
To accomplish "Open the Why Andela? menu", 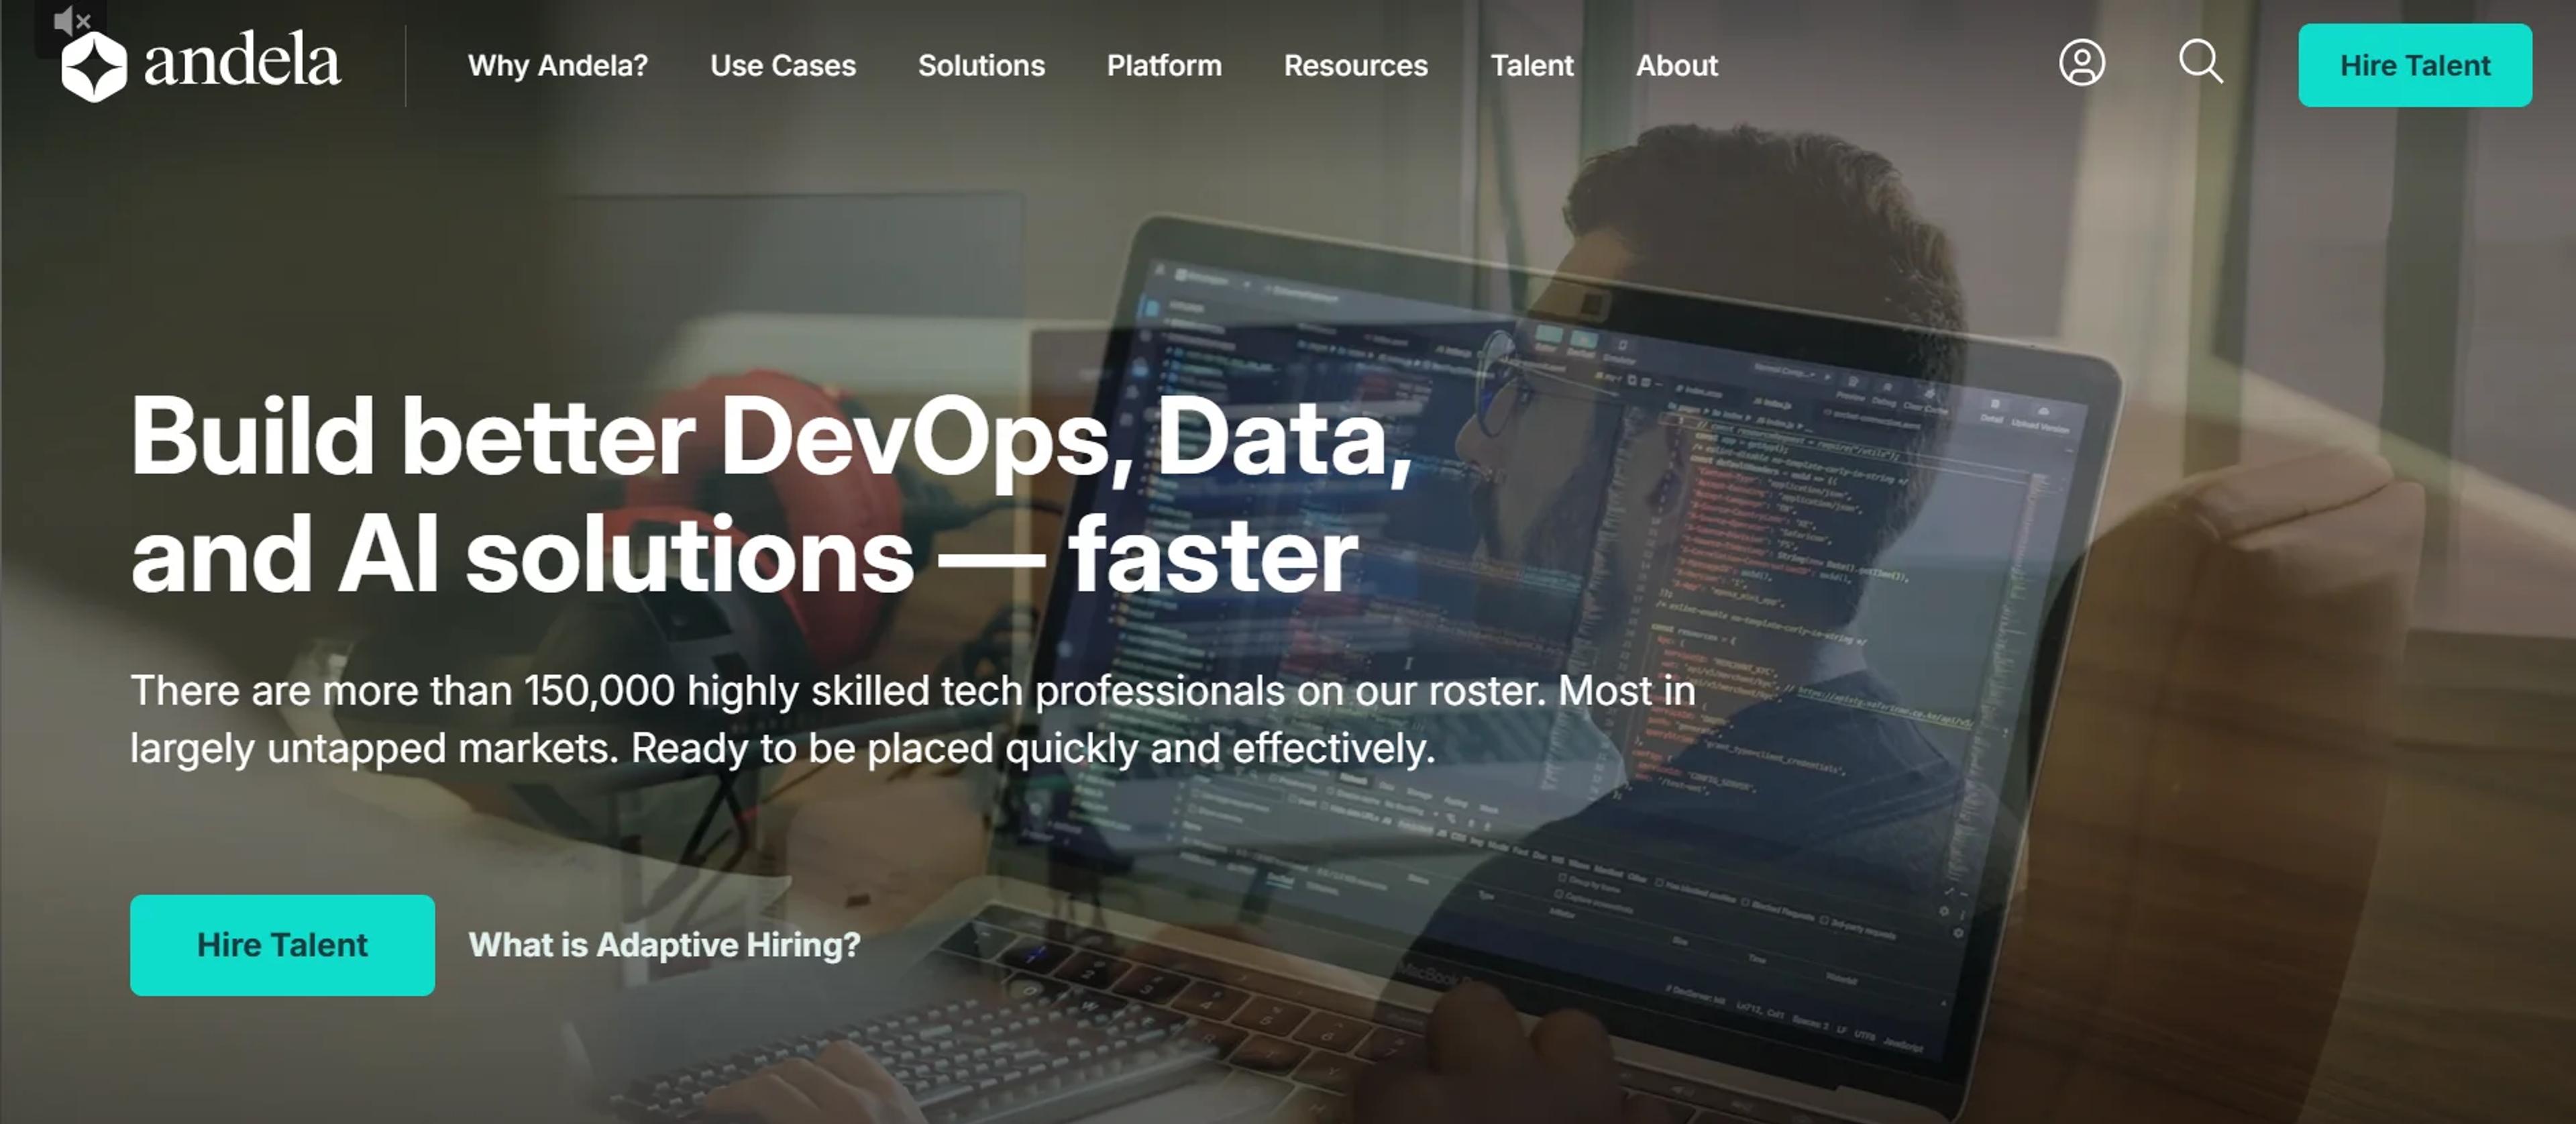I will pyautogui.click(x=558, y=66).
